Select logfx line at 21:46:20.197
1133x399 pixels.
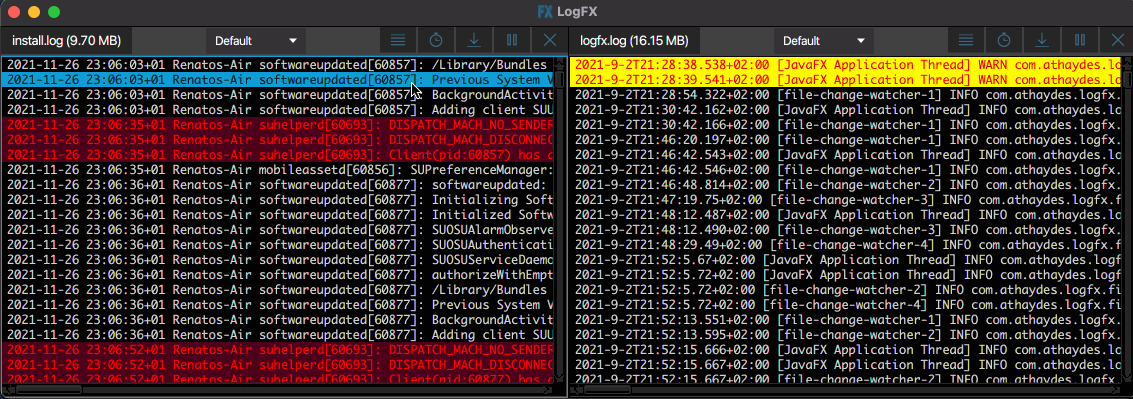pyautogui.click(x=845, y=140)
